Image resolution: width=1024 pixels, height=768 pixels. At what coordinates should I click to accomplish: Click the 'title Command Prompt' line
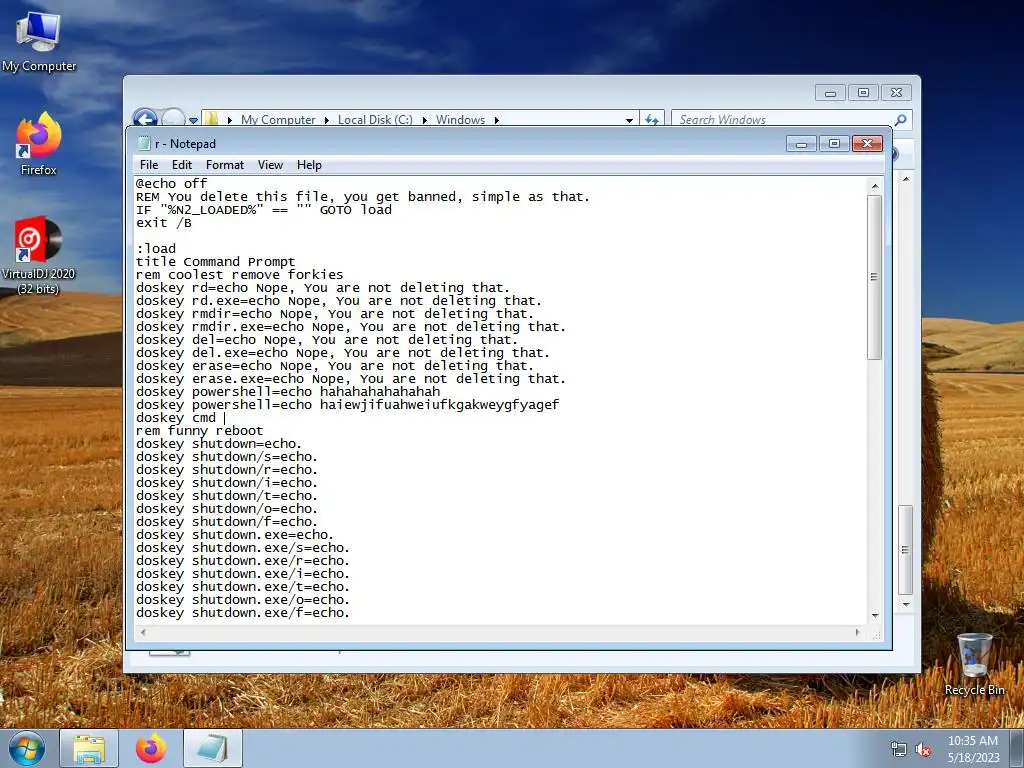(x=216, y=262)
